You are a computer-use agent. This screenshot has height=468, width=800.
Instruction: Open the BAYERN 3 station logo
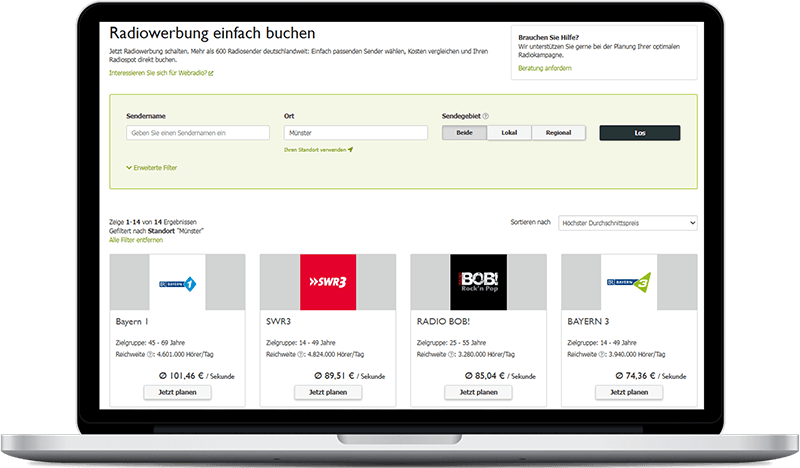(629, 282)
